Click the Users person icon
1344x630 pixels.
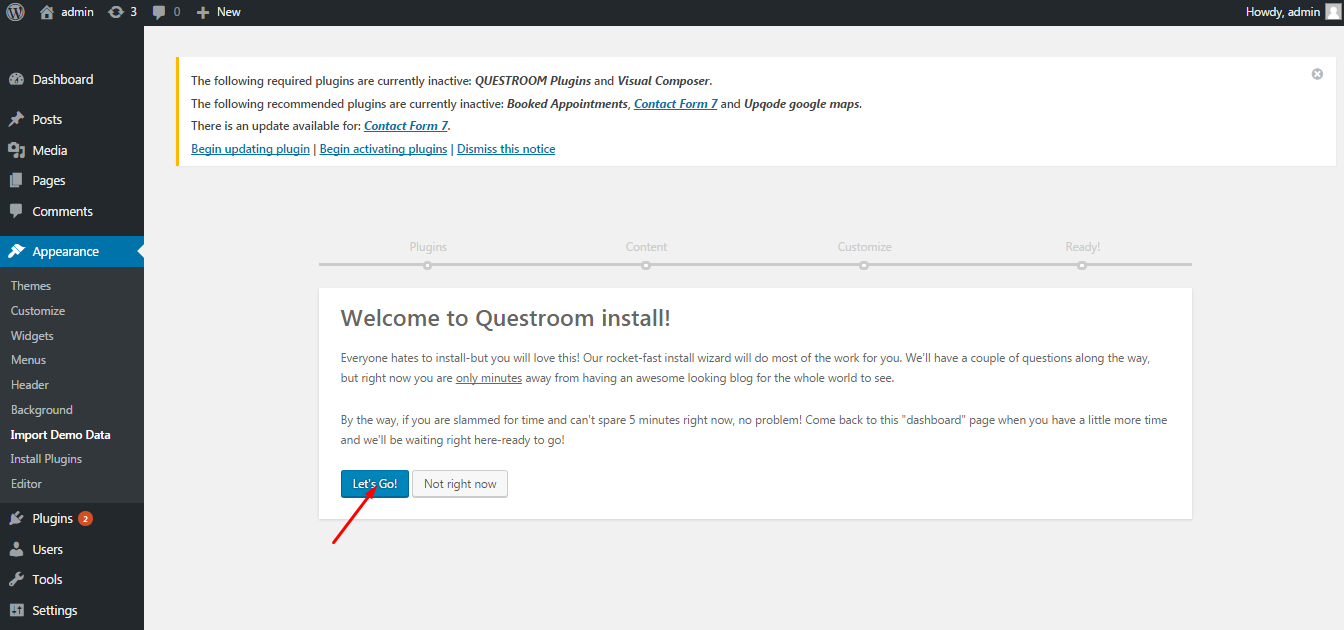pyautogui.click(x=16, y=549)
